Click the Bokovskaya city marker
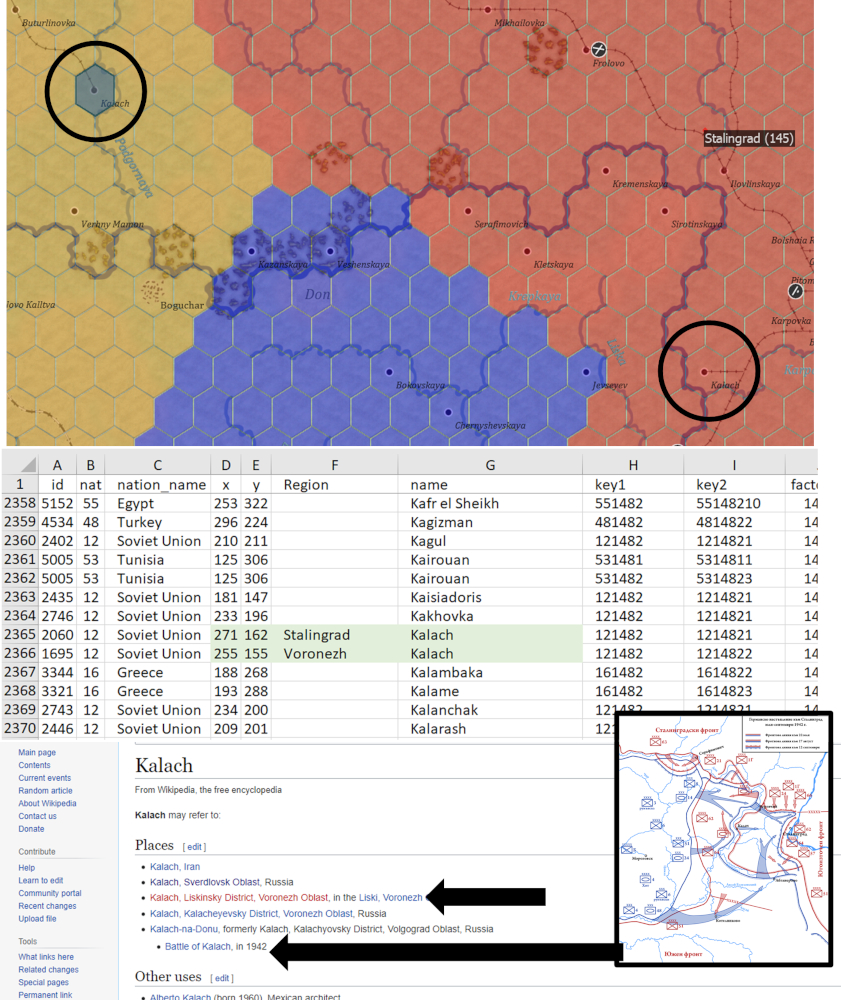Screen dimensions: 841x1000 pyautogui.click(x=389, y=372)
